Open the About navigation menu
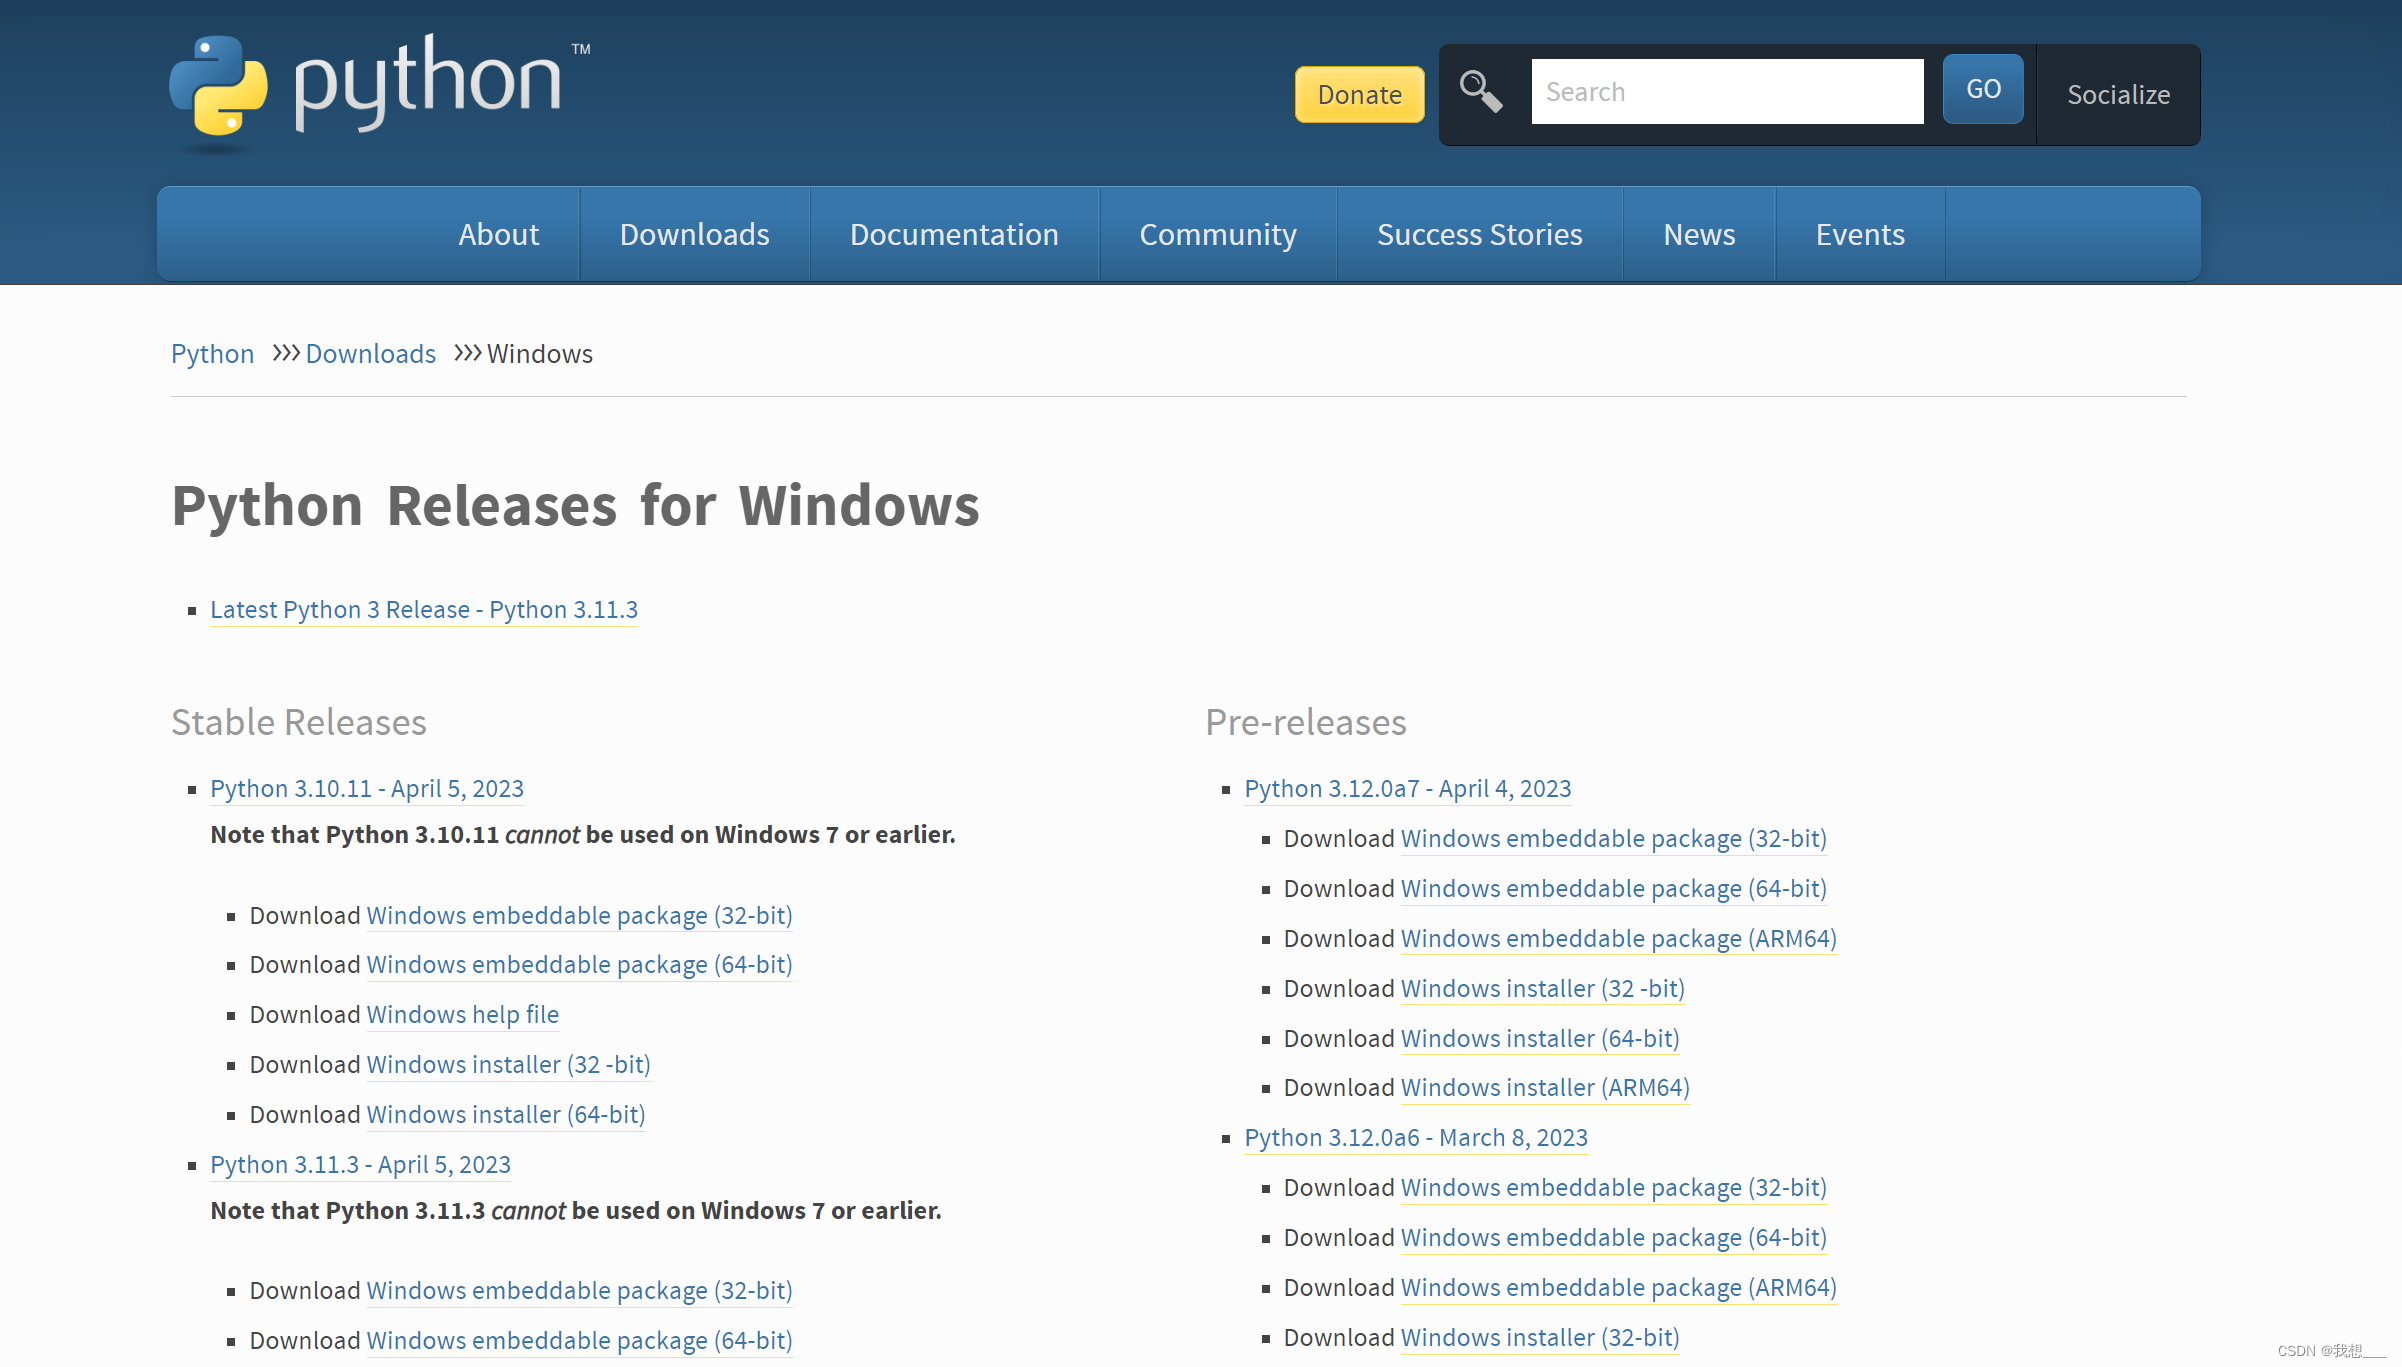The image size is (2402, 1367). pyautogui.click(x=498, y=234)
